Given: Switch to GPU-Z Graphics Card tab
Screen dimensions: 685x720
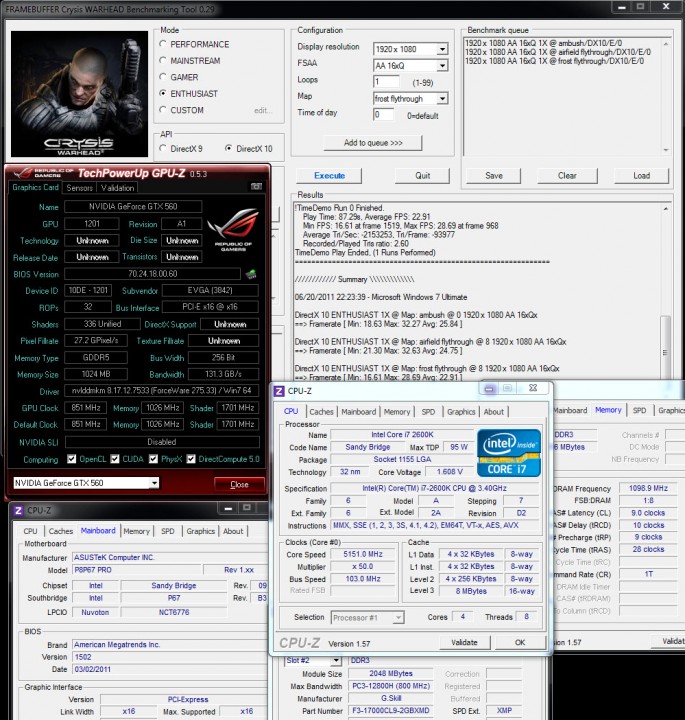Looking at the screenshot, I should pos(35,187).
